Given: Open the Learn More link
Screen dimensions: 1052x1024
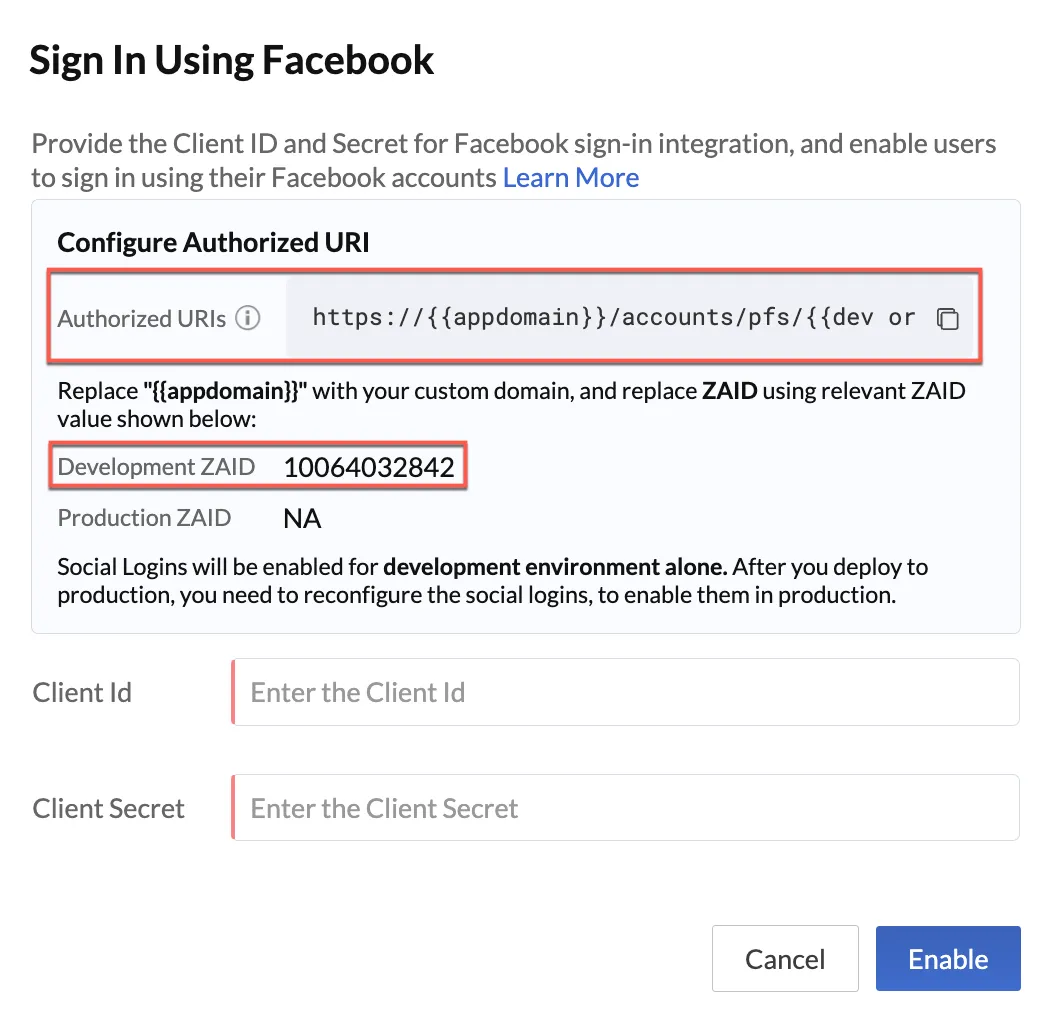Looking at the screenshot, I should 570,178.
